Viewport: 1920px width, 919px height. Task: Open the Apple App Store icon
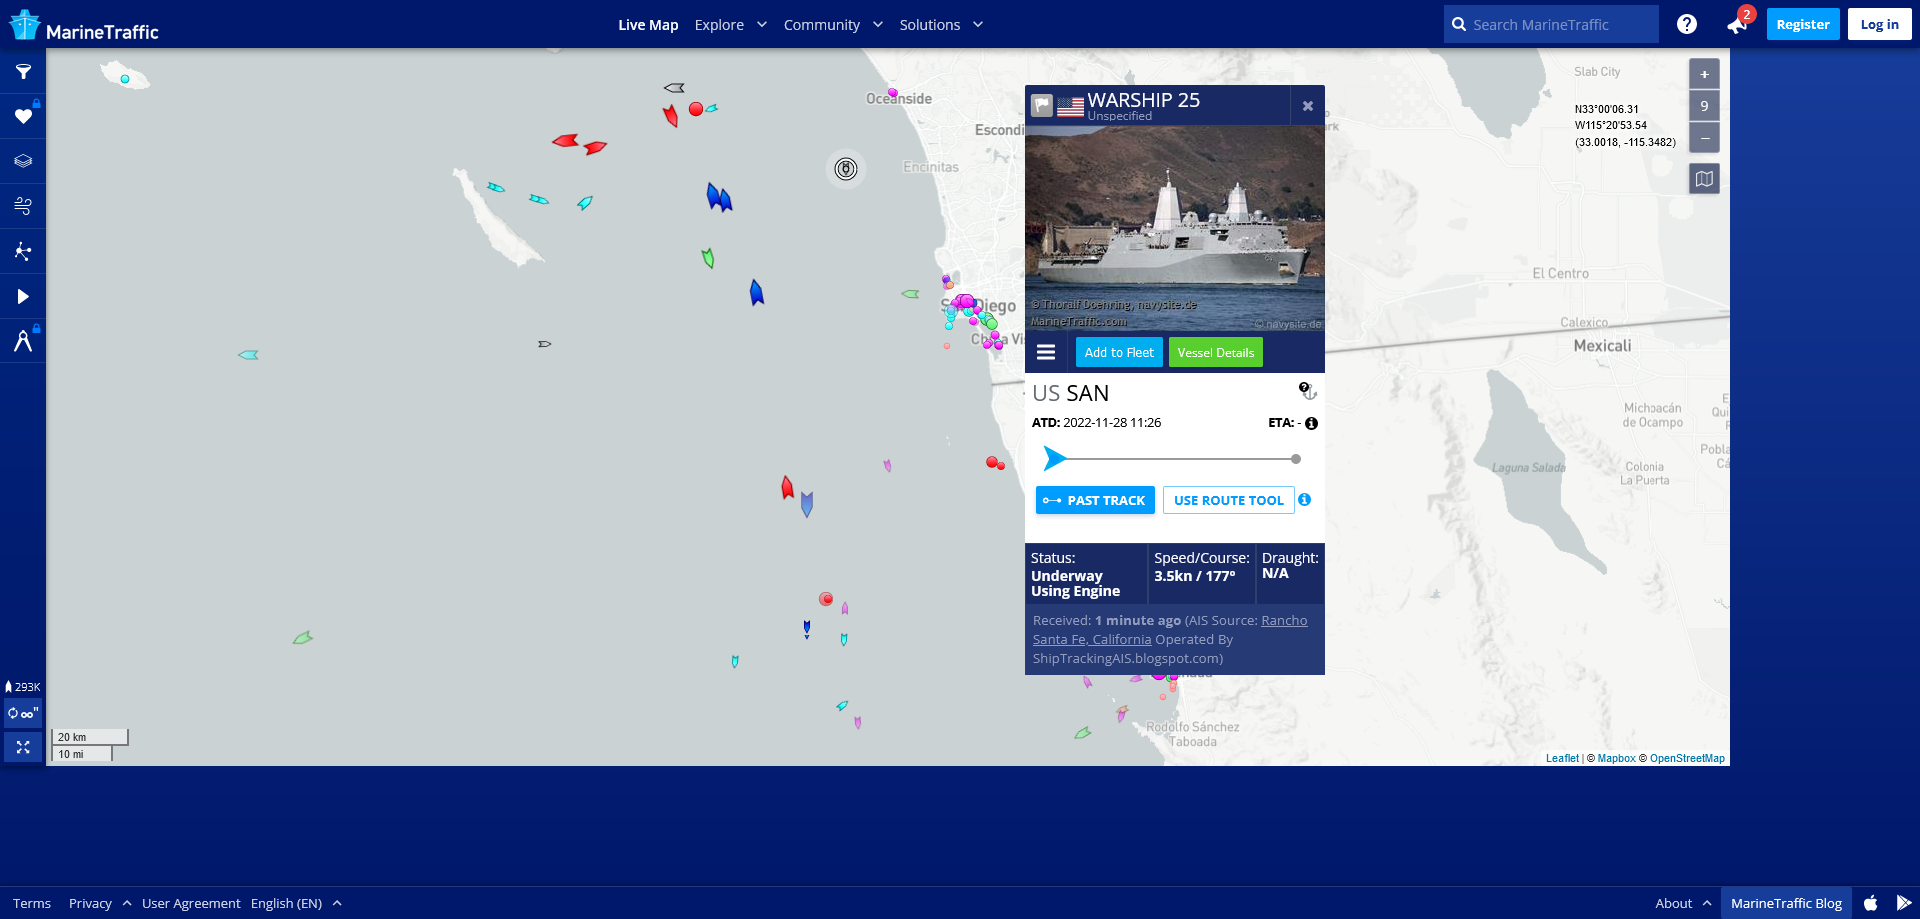(1870, 903)
